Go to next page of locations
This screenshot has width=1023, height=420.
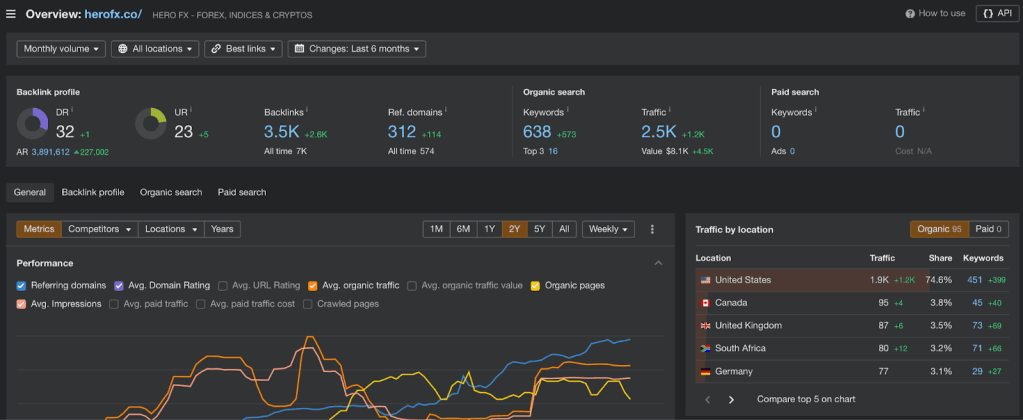(731, 399)
